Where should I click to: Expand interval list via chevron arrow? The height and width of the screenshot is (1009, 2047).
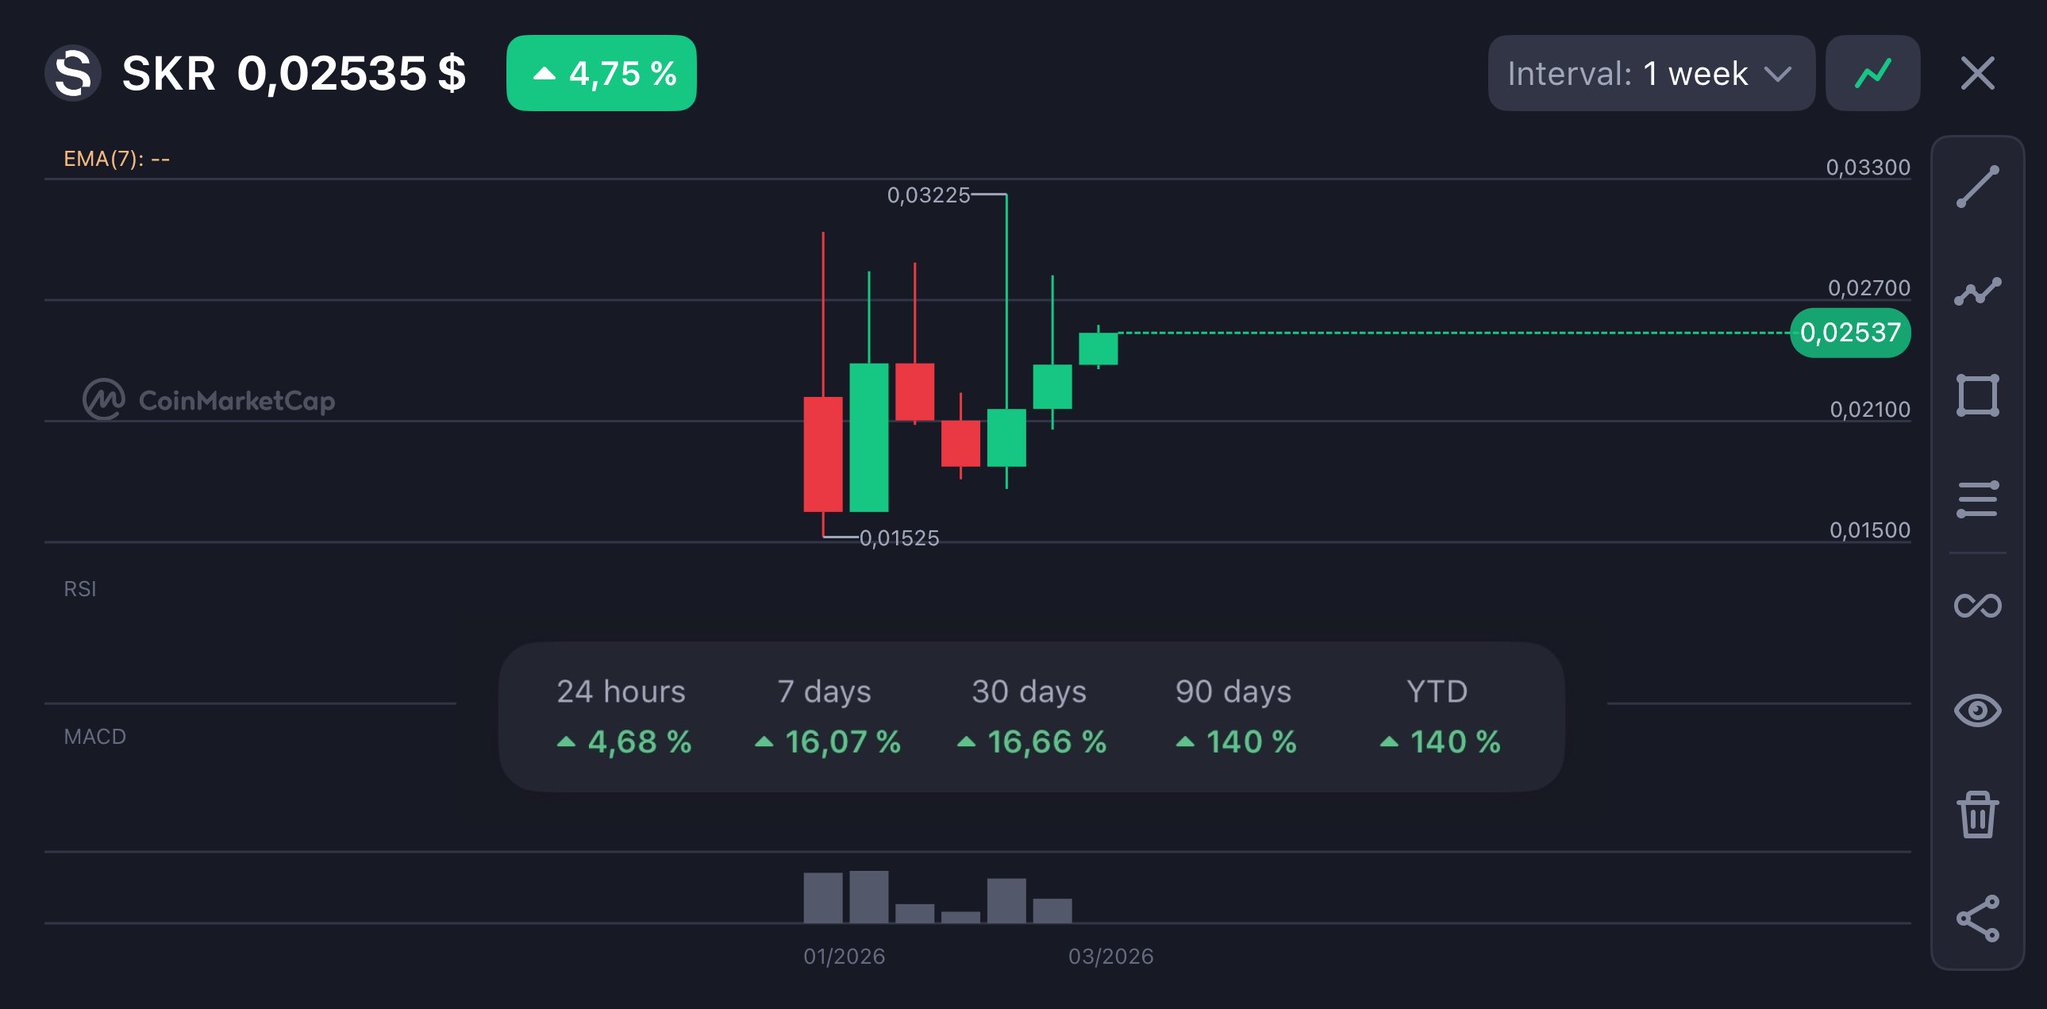1778,74
